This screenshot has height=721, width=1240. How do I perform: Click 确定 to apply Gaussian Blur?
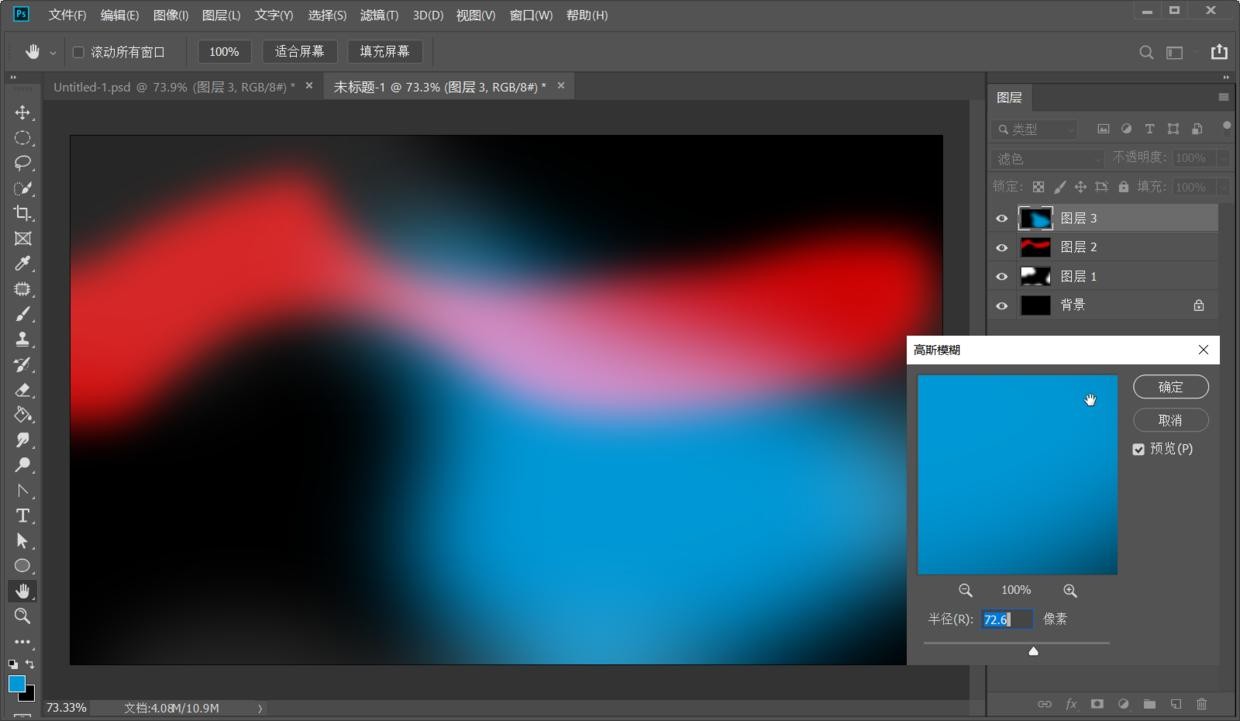click(x=1170, y=387)
